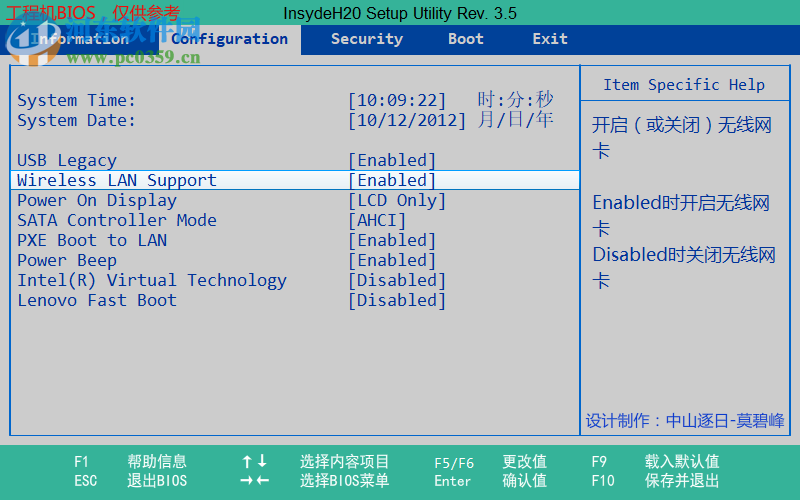Screen dimensions: 800x500
Task: Click the 选择BIOS菜单 hint text
Action: (344, 481)
